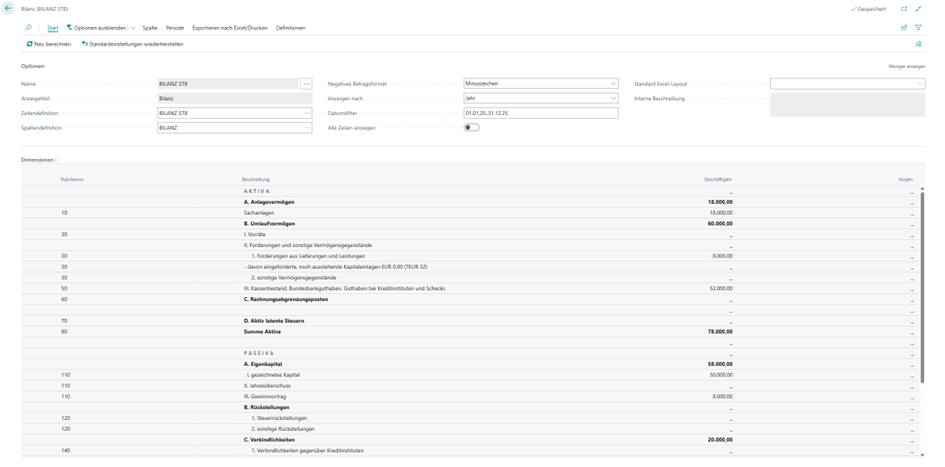The width and height of the screenshot is (945, 467).
Task: Click Neu berechnen refresh action
Action: [49, 44]
